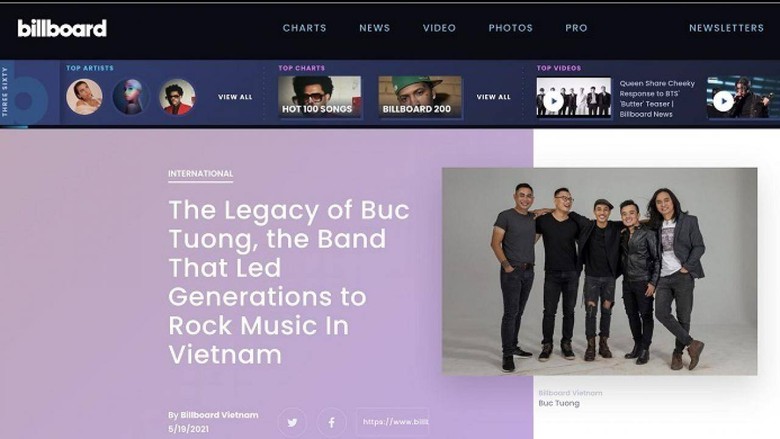
Task: View all top charts
Action: tap(493, 97)
